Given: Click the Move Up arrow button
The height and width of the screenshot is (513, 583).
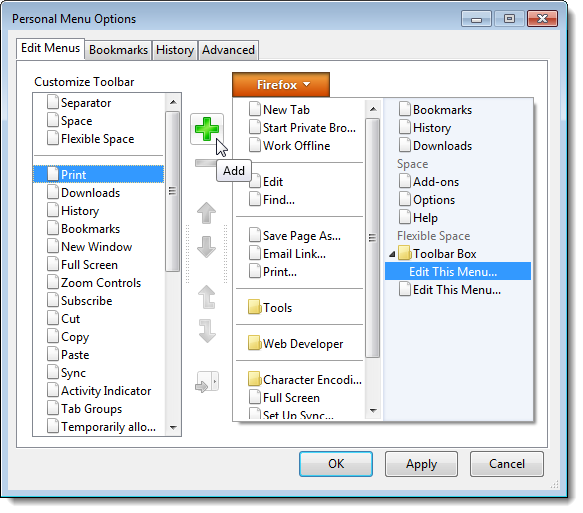Looking at the screenshot, I should [206, 213].
